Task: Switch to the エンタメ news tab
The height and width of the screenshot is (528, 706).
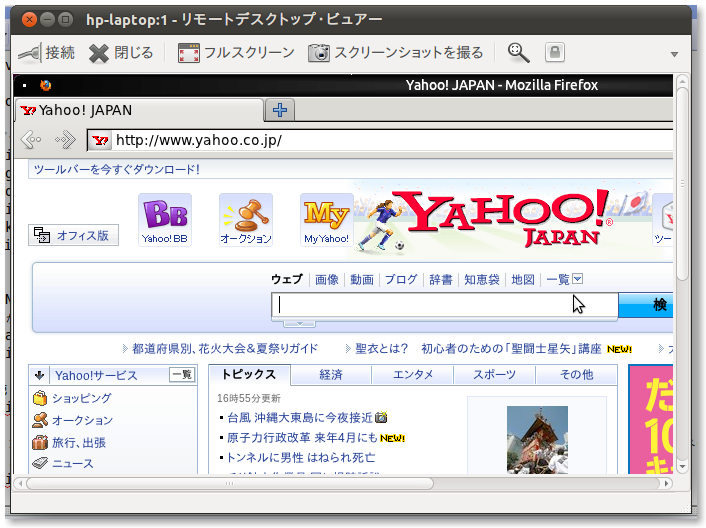Action: pos(413,375)
